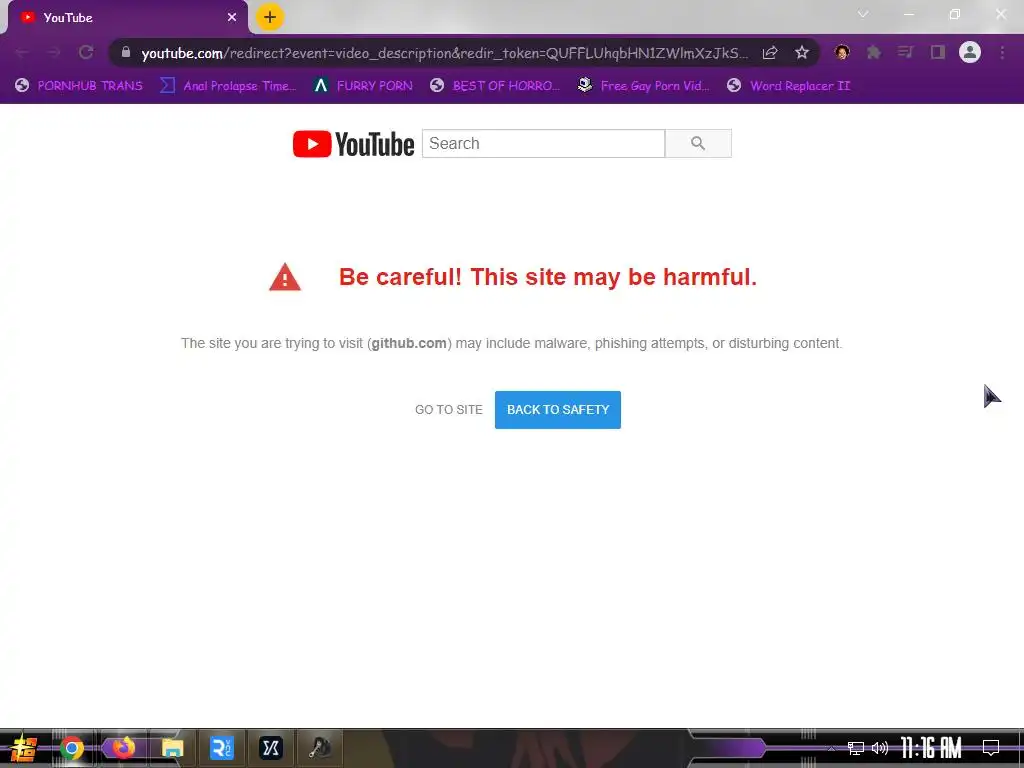Focus the YouTube Search field

(x=543, y=144)
